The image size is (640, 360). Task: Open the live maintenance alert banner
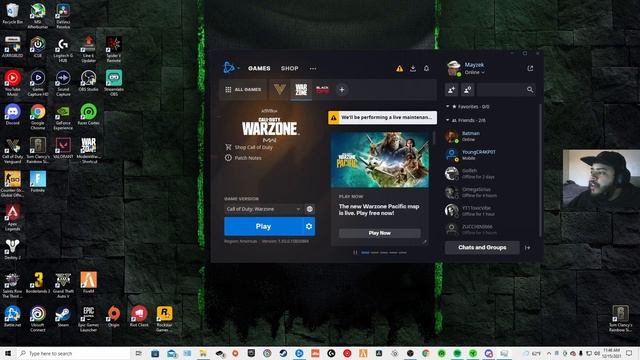(382, 117)
